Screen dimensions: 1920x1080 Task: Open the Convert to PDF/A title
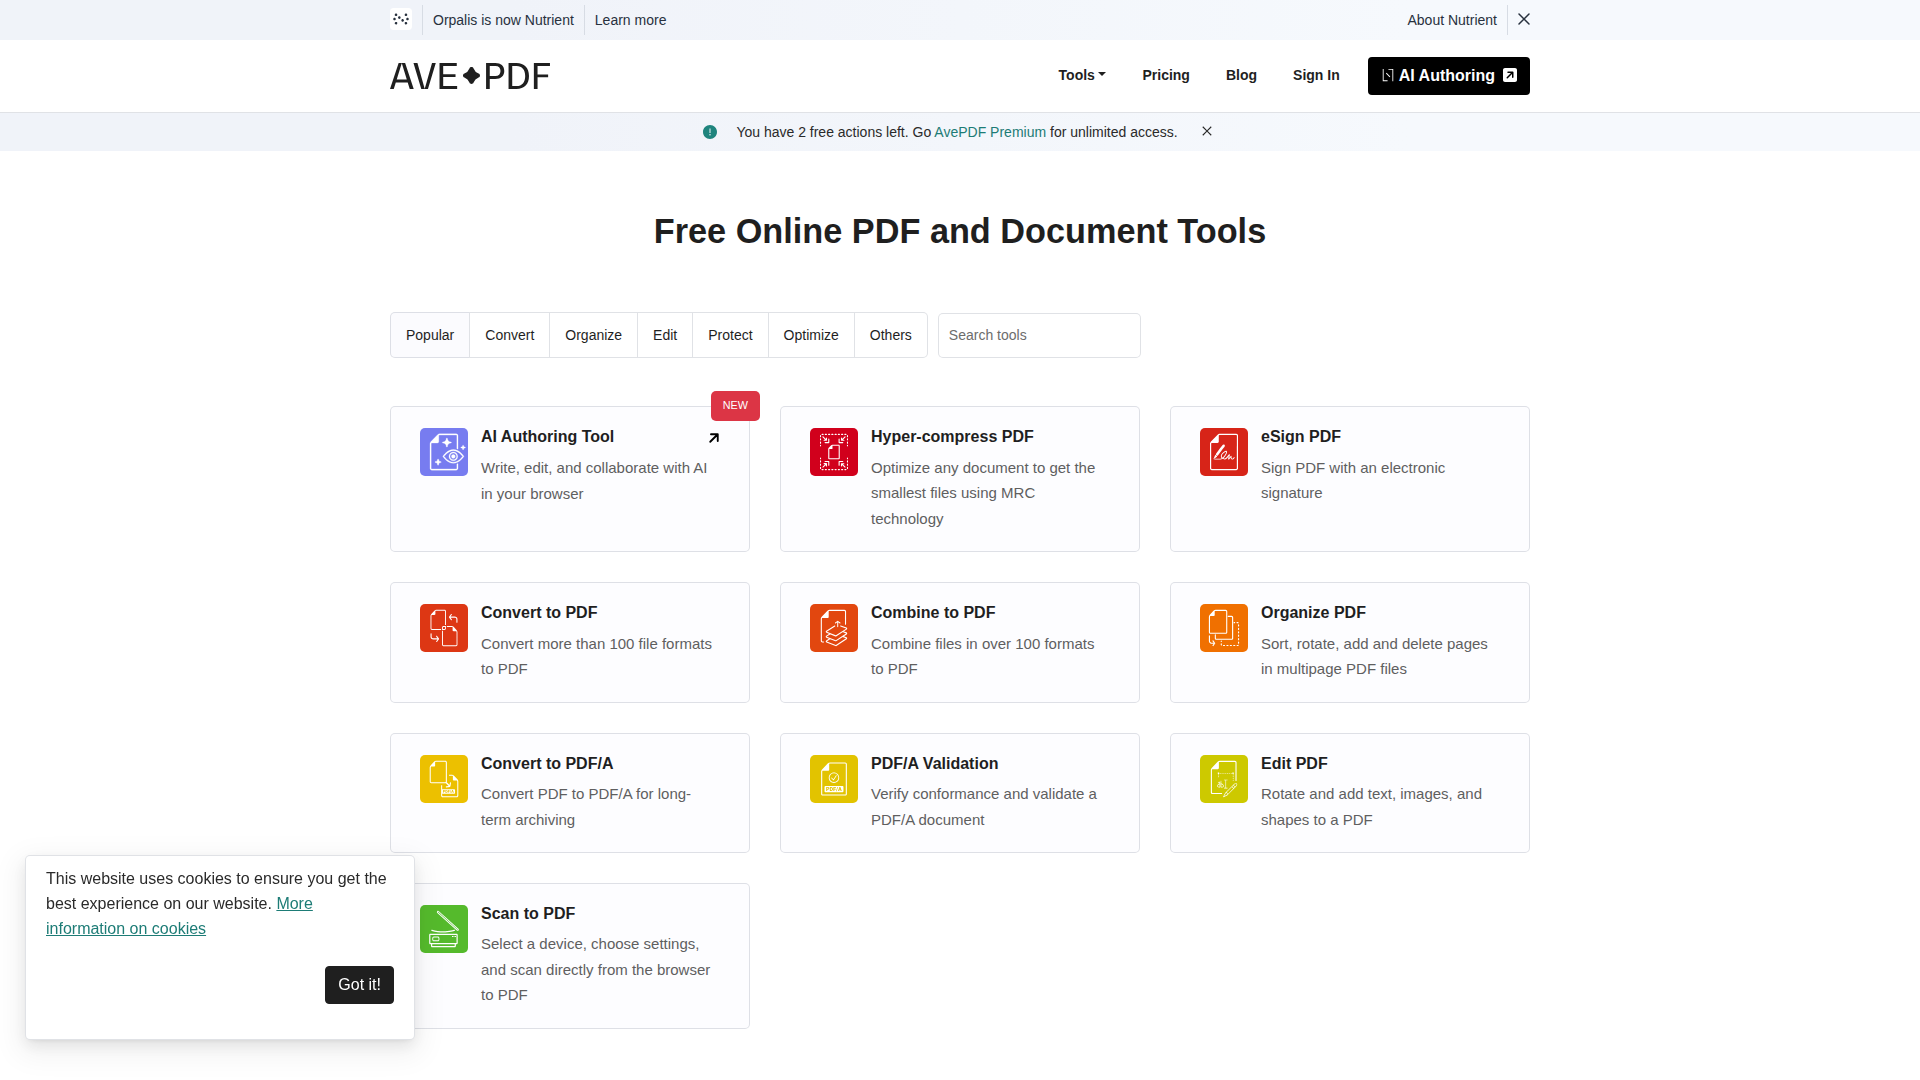(547, 763)
